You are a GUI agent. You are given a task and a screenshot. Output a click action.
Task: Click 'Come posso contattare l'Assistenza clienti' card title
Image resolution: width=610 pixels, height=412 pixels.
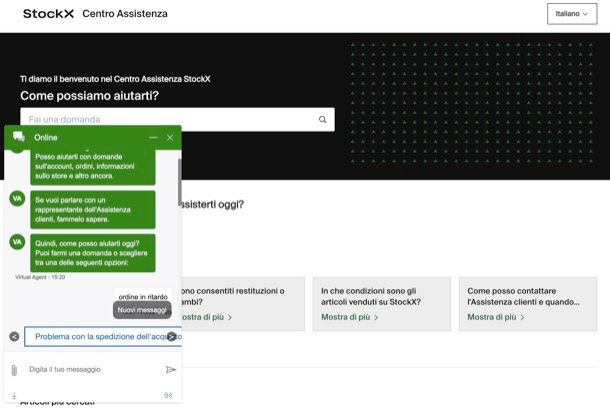(x=523, y=296)
